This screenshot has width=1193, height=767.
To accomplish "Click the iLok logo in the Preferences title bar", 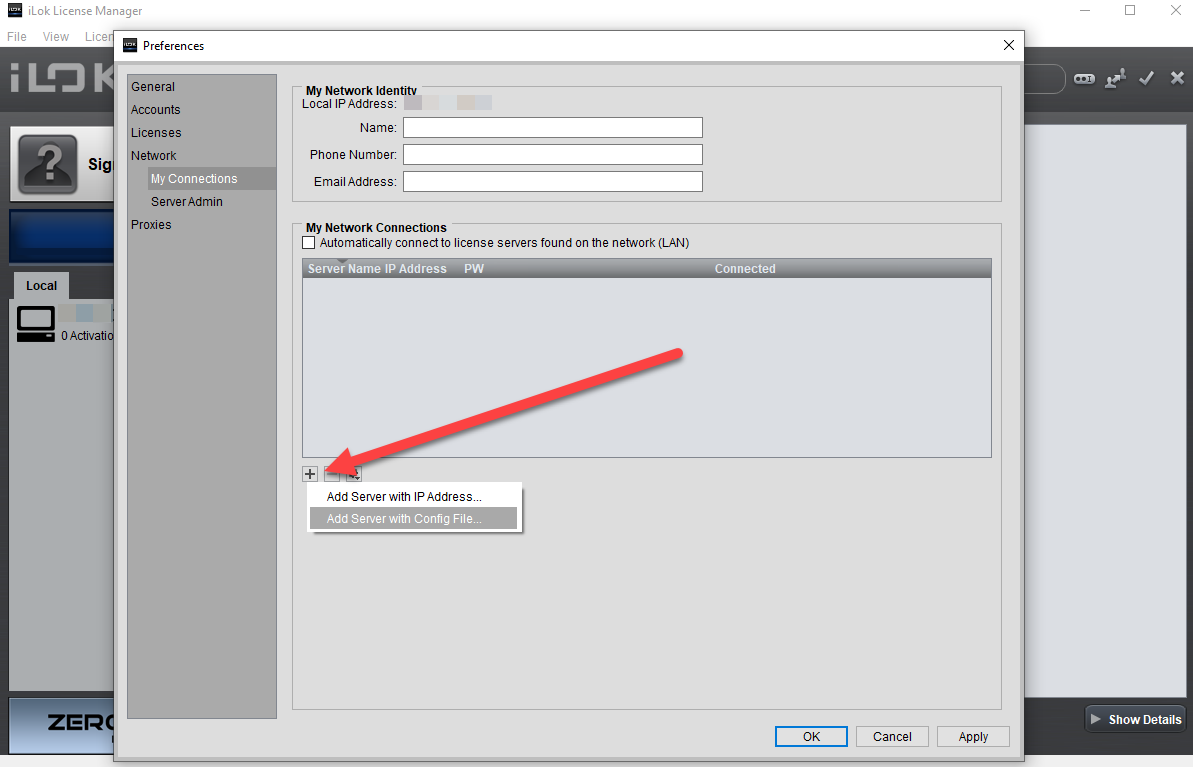I will 130,46.
